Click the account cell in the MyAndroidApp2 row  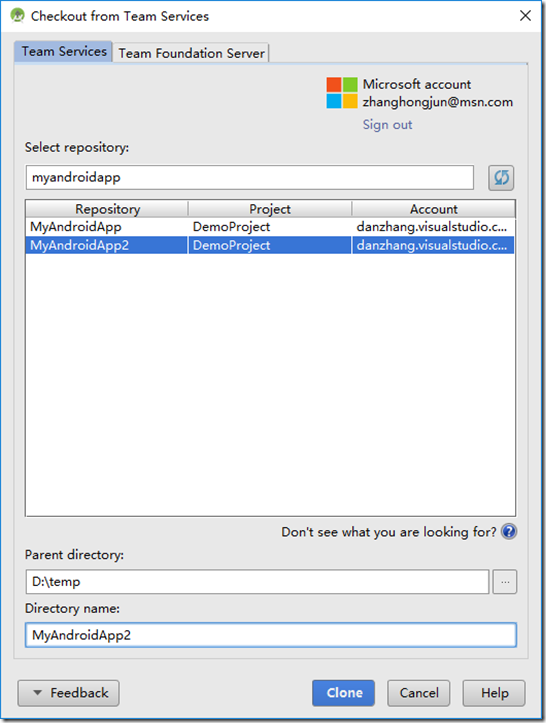(432, 245)
